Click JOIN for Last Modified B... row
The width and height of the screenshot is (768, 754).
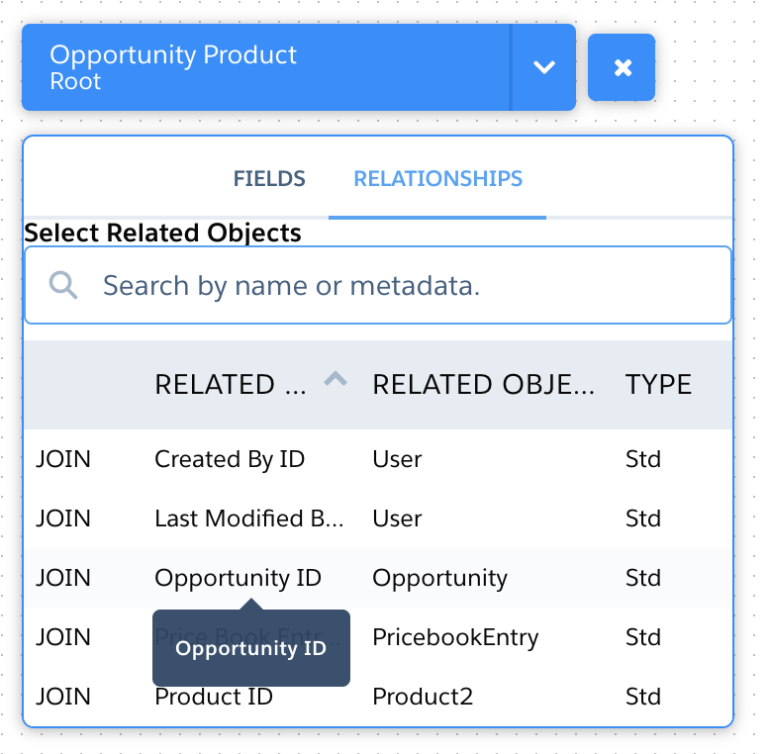tap(63, 518)
